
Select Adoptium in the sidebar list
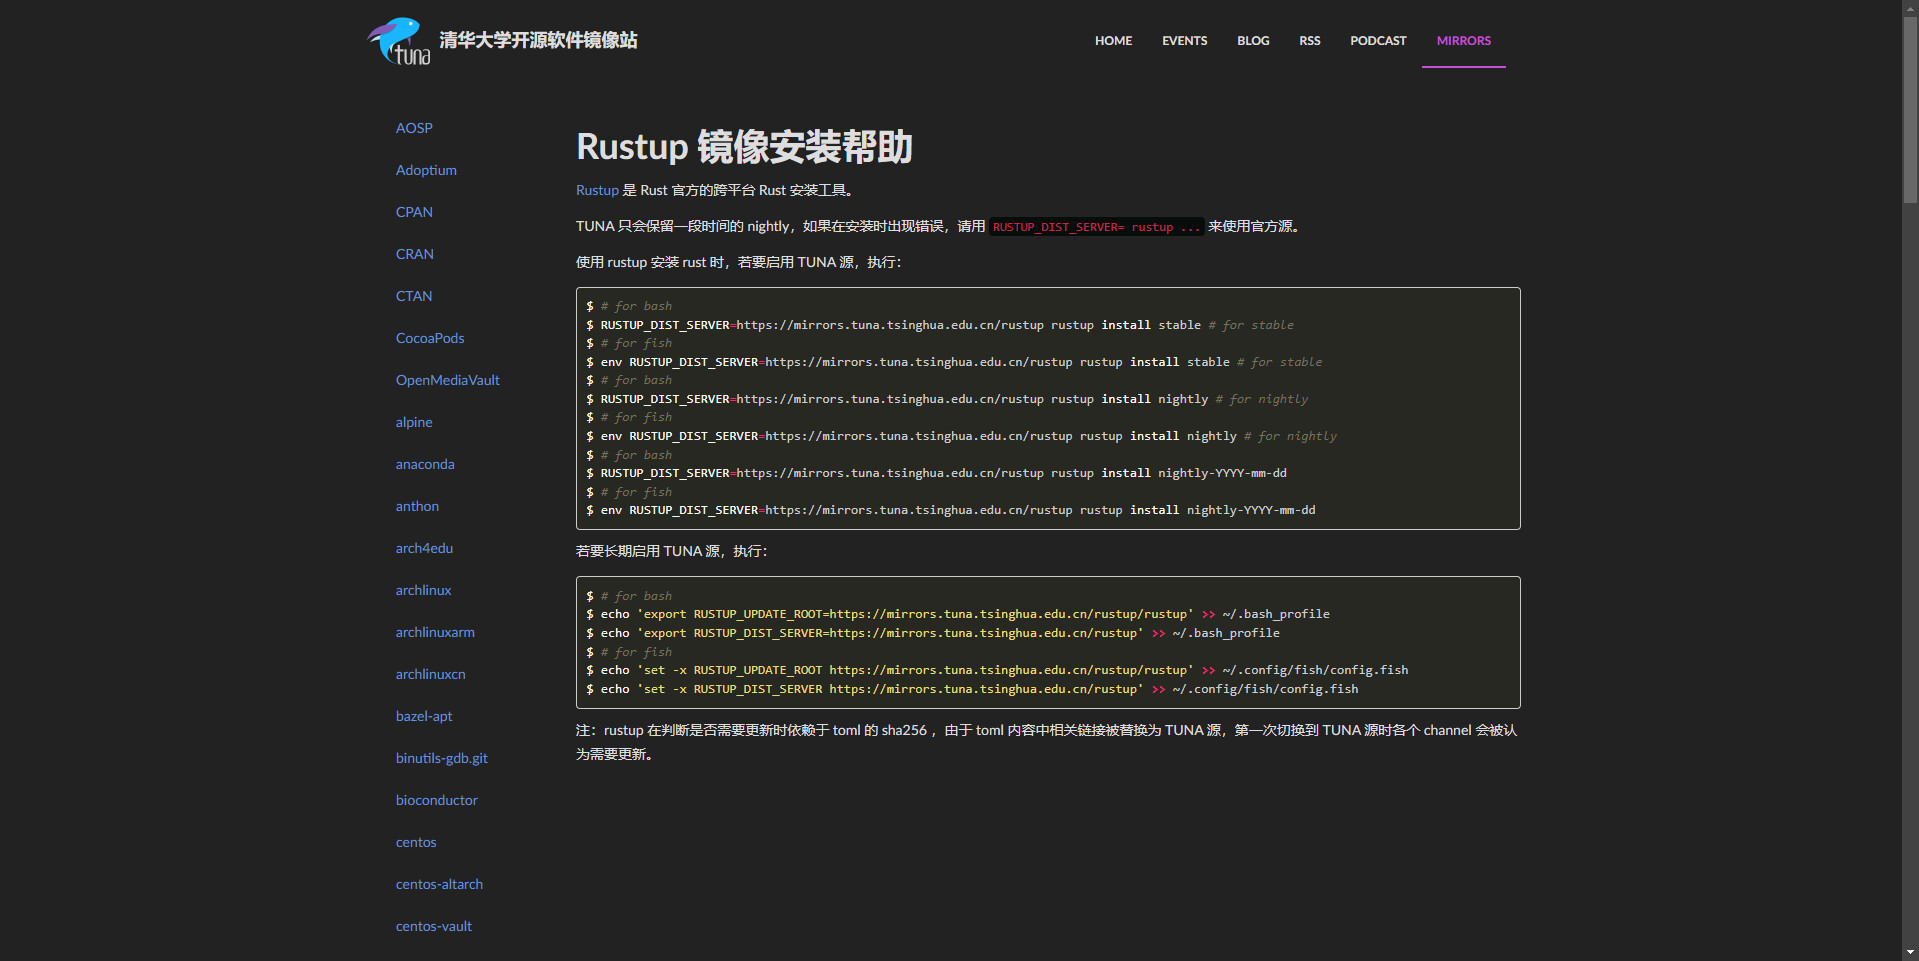click(426, 170)
